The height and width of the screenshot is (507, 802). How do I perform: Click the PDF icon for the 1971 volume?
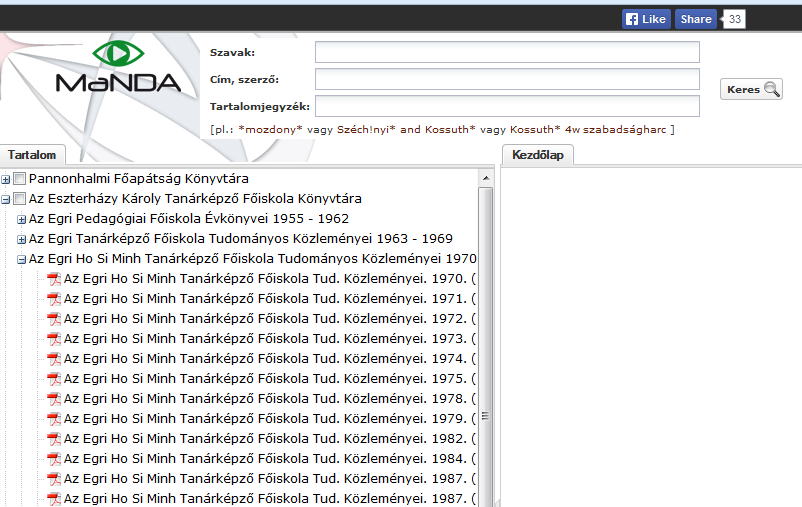click(54, 299)
